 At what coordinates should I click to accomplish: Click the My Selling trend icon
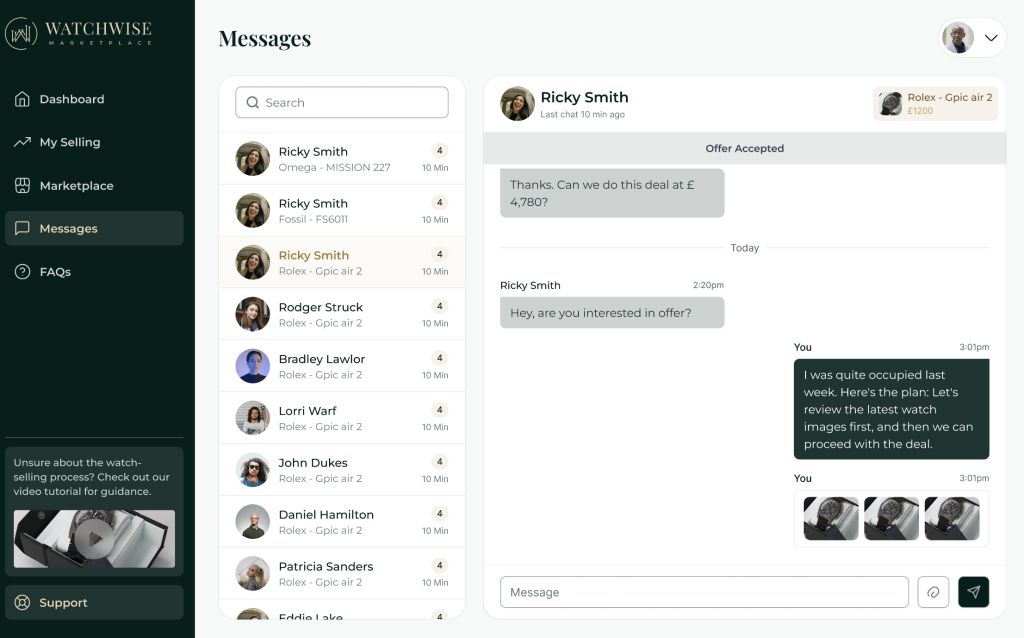22,142
